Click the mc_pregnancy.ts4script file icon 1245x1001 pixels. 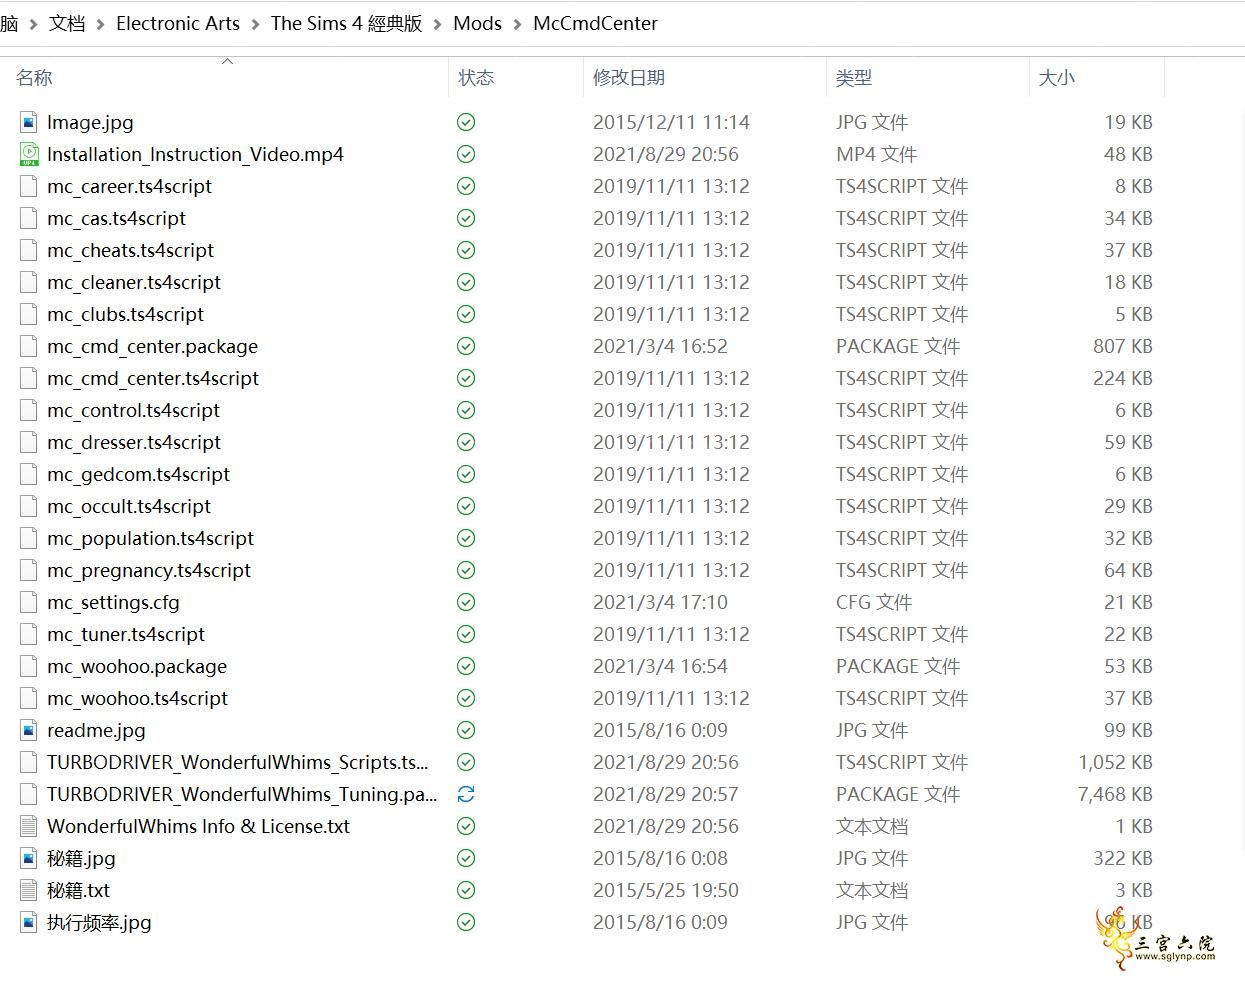coord(28,570)
